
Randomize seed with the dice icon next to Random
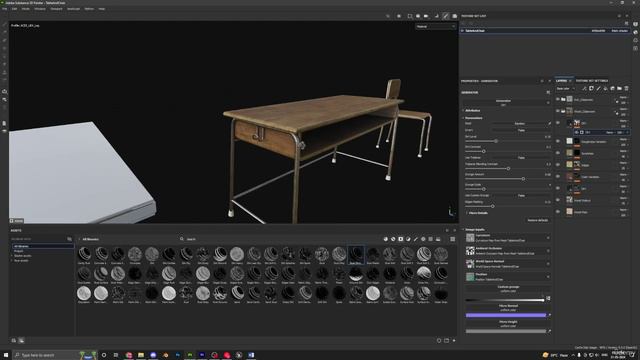(549, 123)
